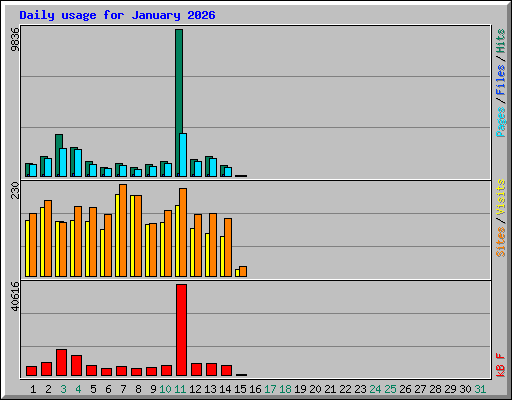Click the yellow Visits bar for day 8

pyautogui.click(x=132, y=236)
